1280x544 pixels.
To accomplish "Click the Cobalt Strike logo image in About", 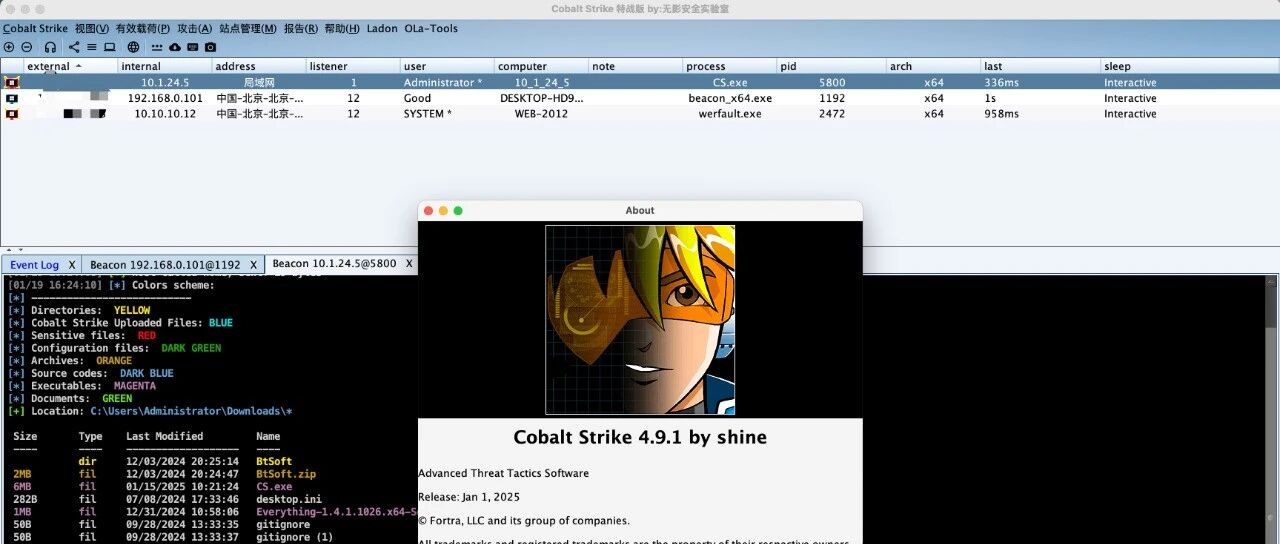I will pyautogui.click(x=640, y=319).
